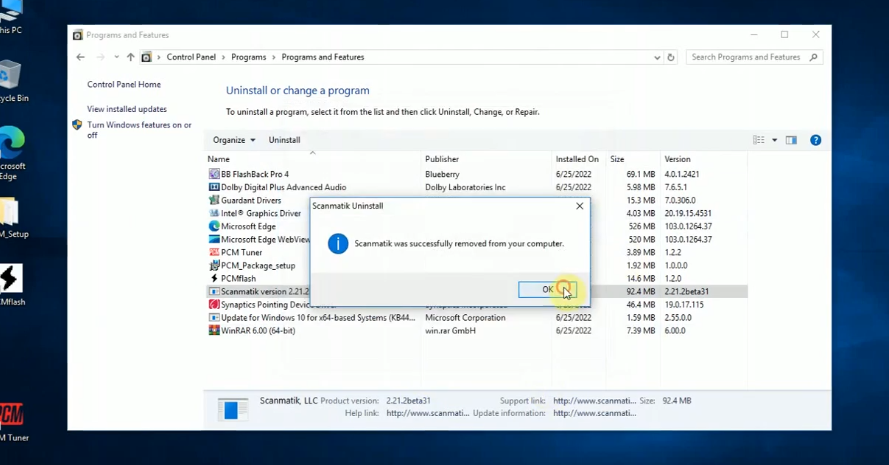Open recent locations dropdown arrow
This screenshot has height=465, width=889.
click(x=116, y=57)
